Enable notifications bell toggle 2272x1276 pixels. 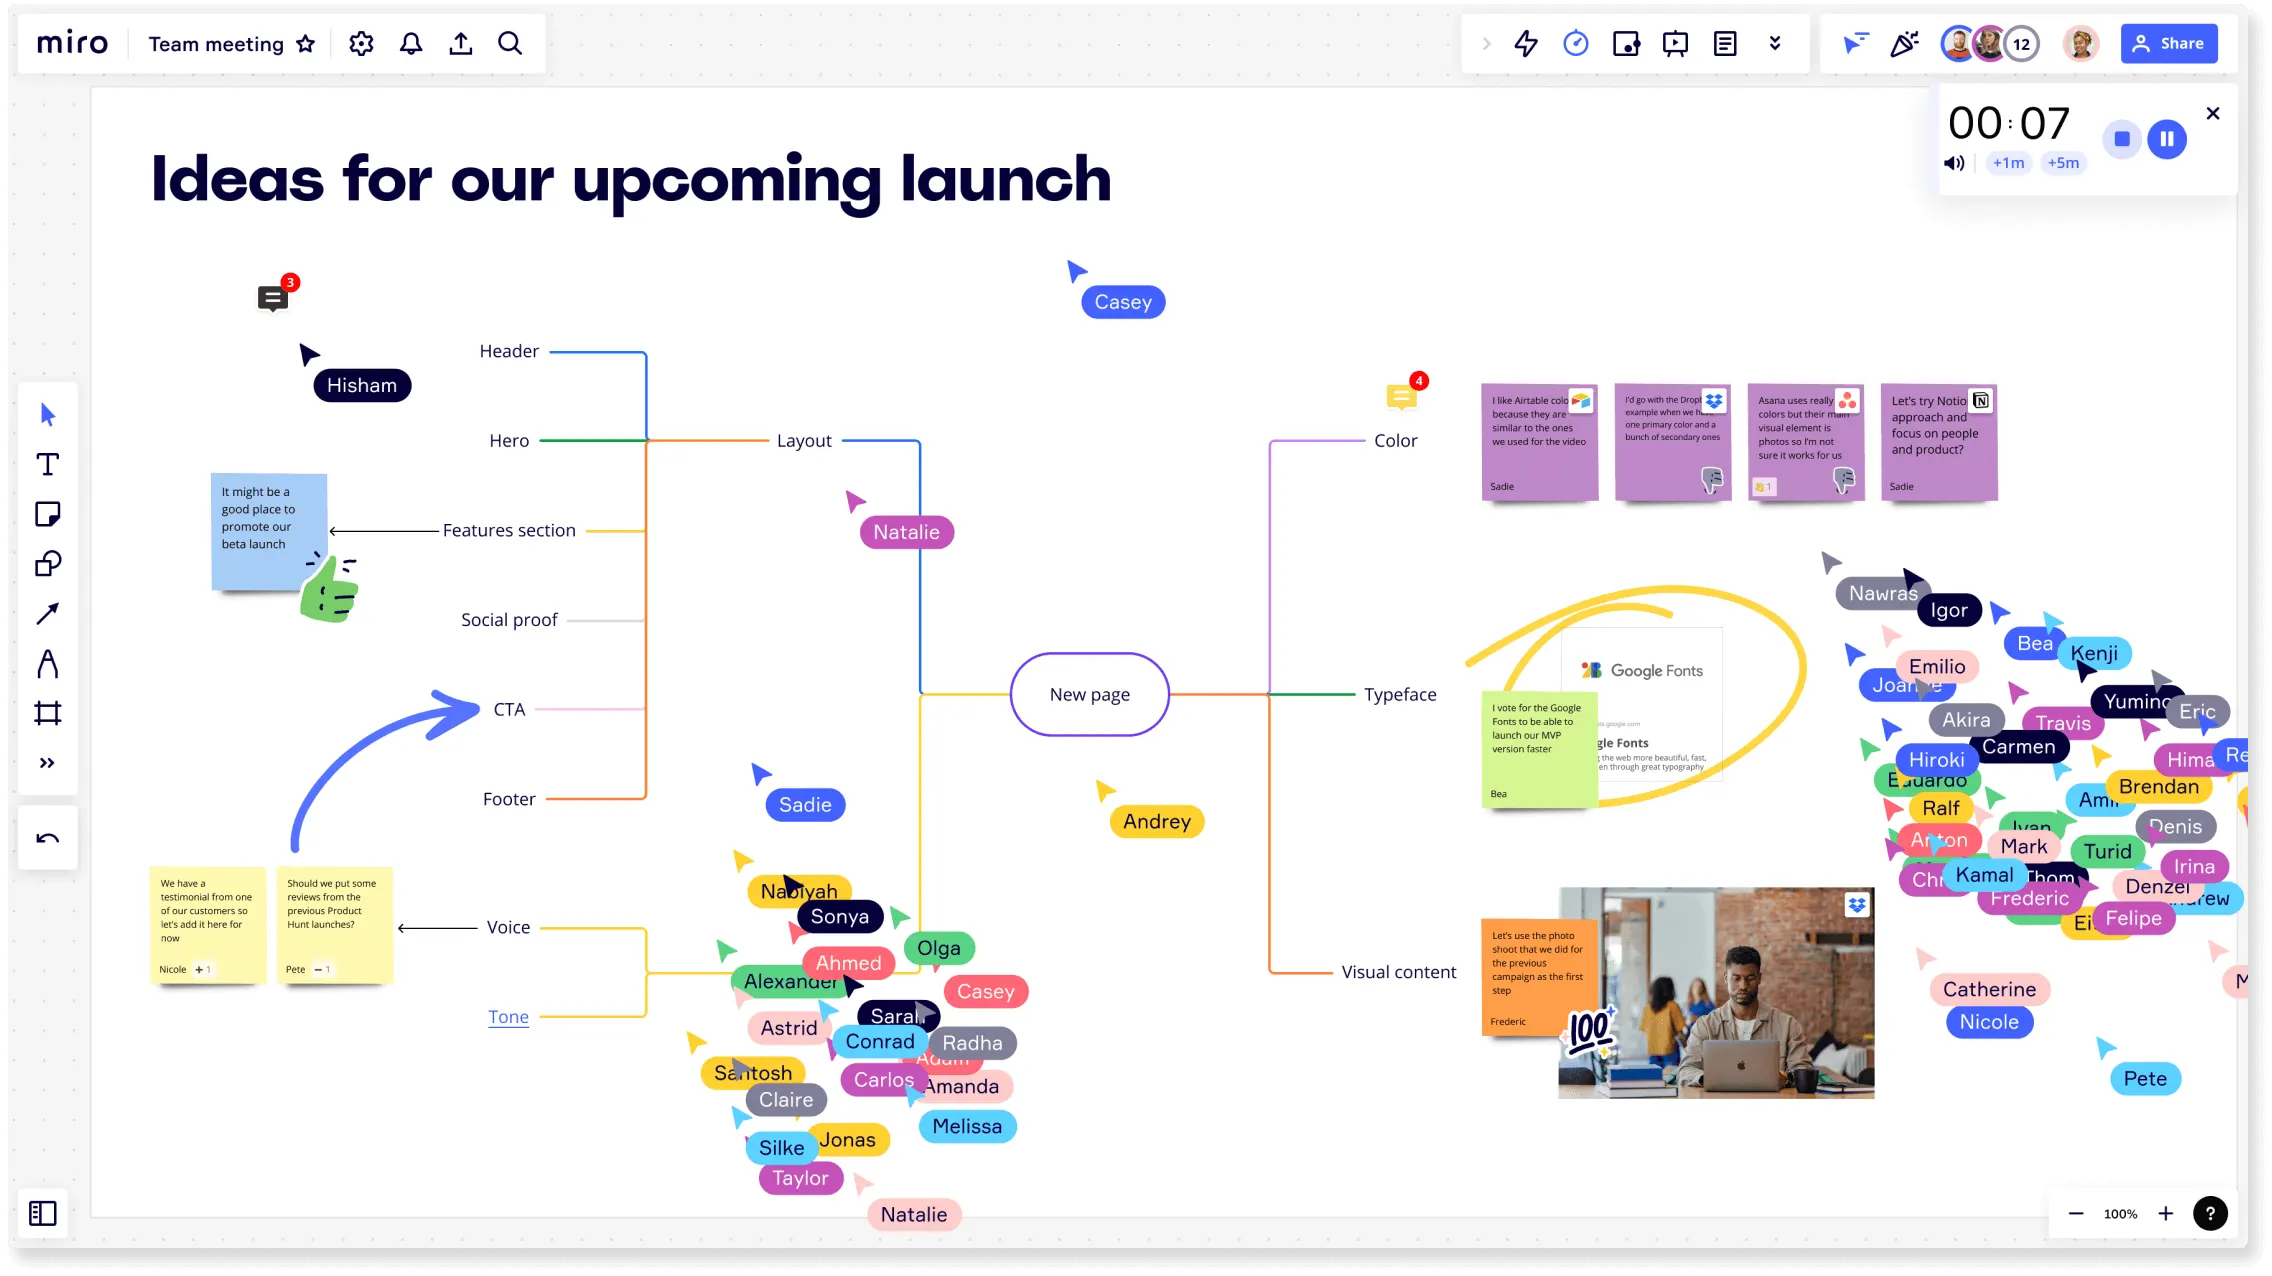pos(410,44)
